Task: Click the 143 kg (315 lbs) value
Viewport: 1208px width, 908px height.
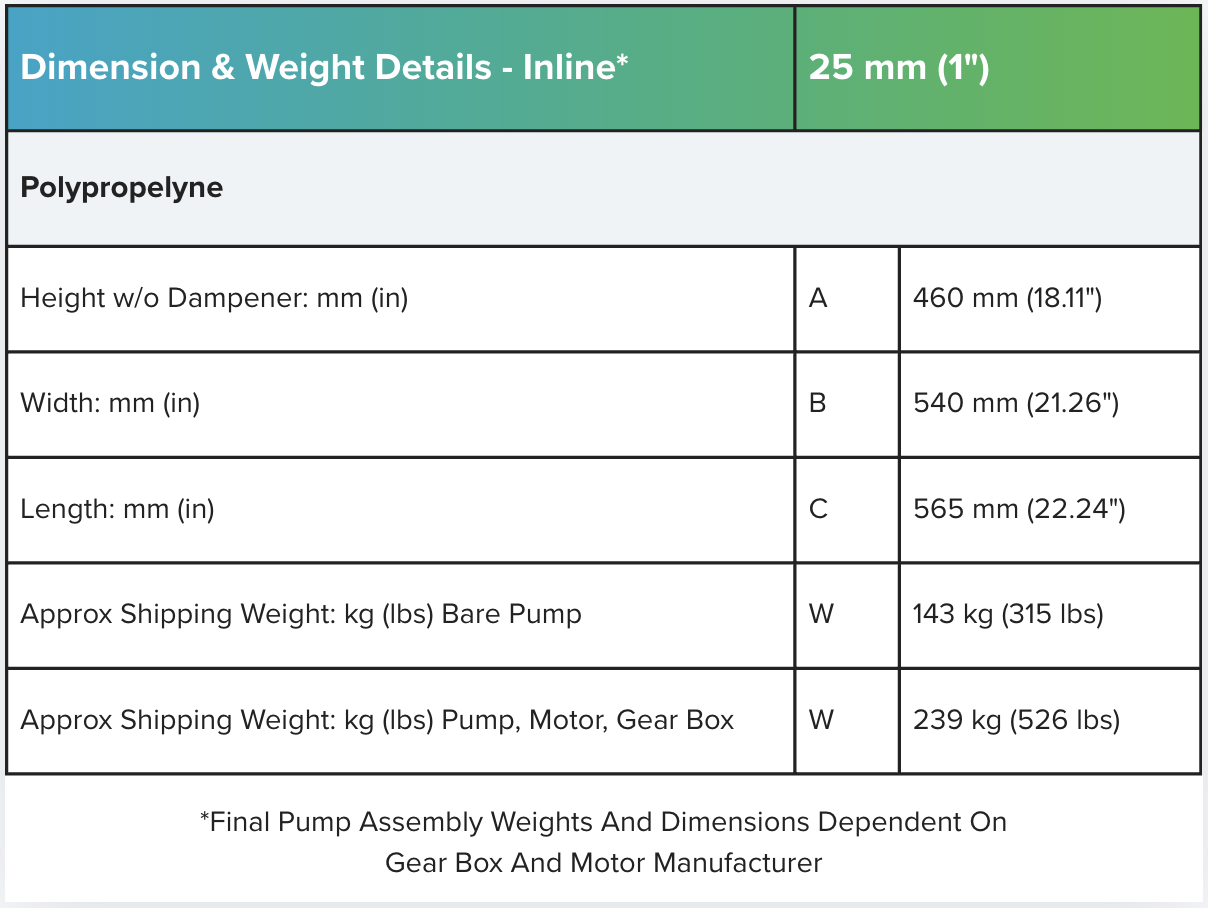Action: pyautogui.click(x=1008, y=614)
